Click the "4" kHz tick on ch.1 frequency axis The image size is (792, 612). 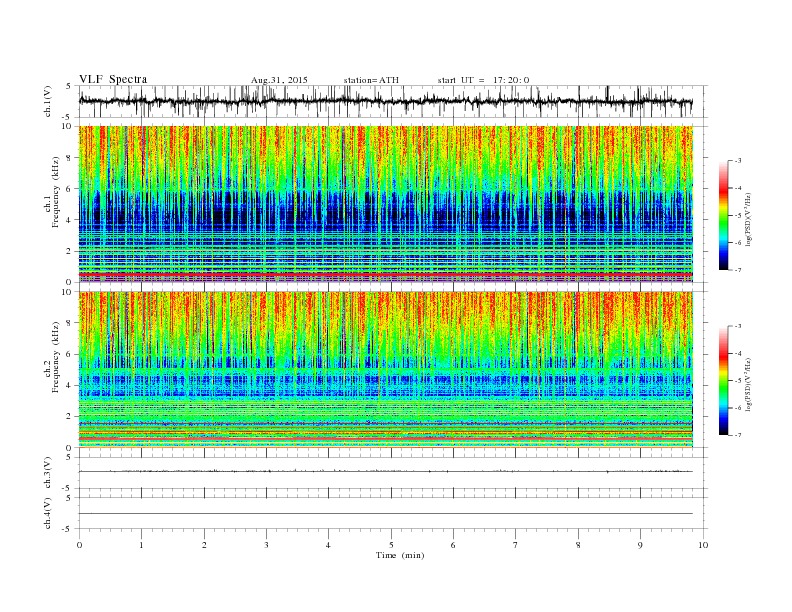[69, 220]
